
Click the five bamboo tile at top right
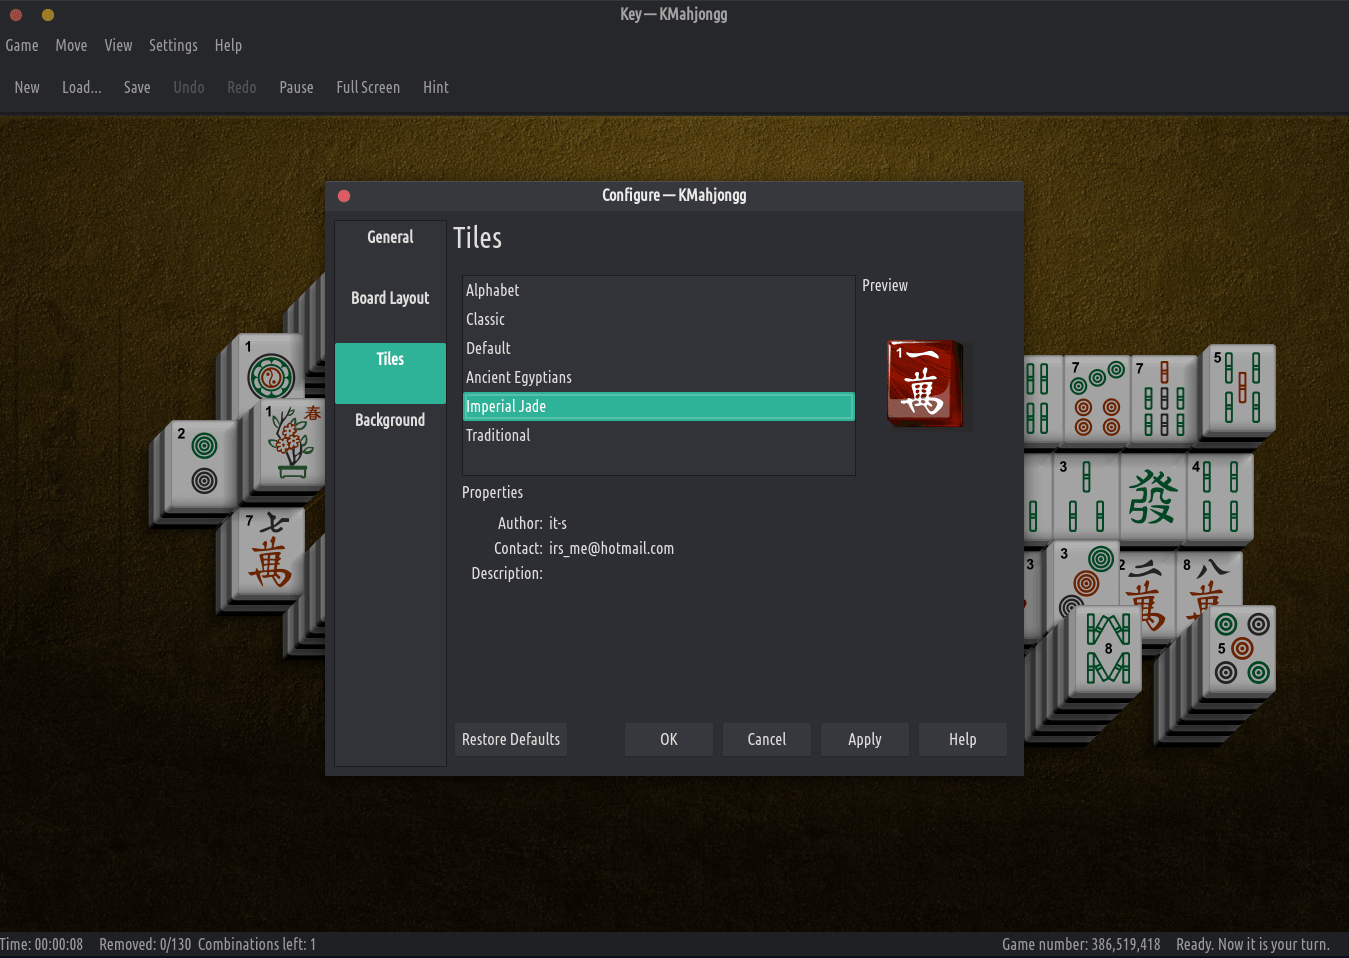(x=1240, y=387)
